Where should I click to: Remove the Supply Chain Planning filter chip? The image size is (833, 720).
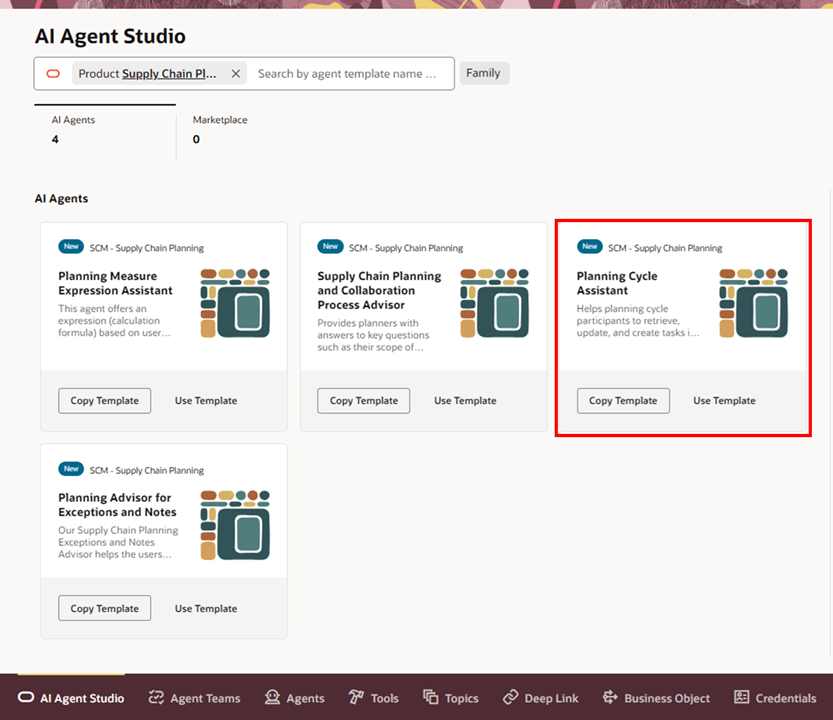point(235,73)
